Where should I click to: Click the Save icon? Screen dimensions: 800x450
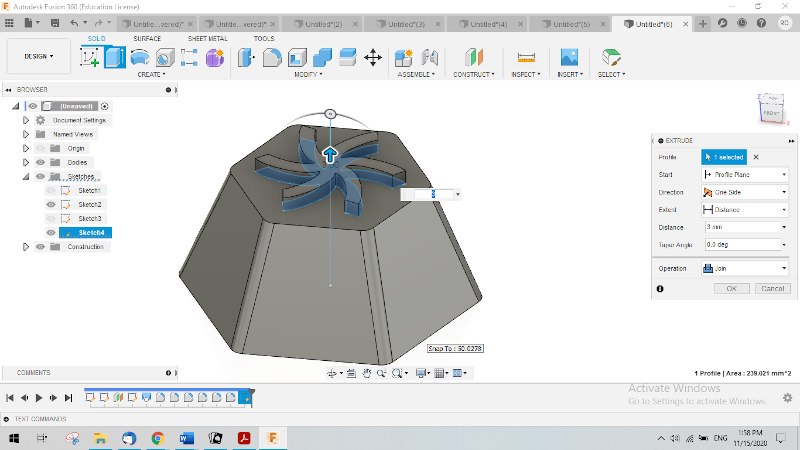coord(55,23)
